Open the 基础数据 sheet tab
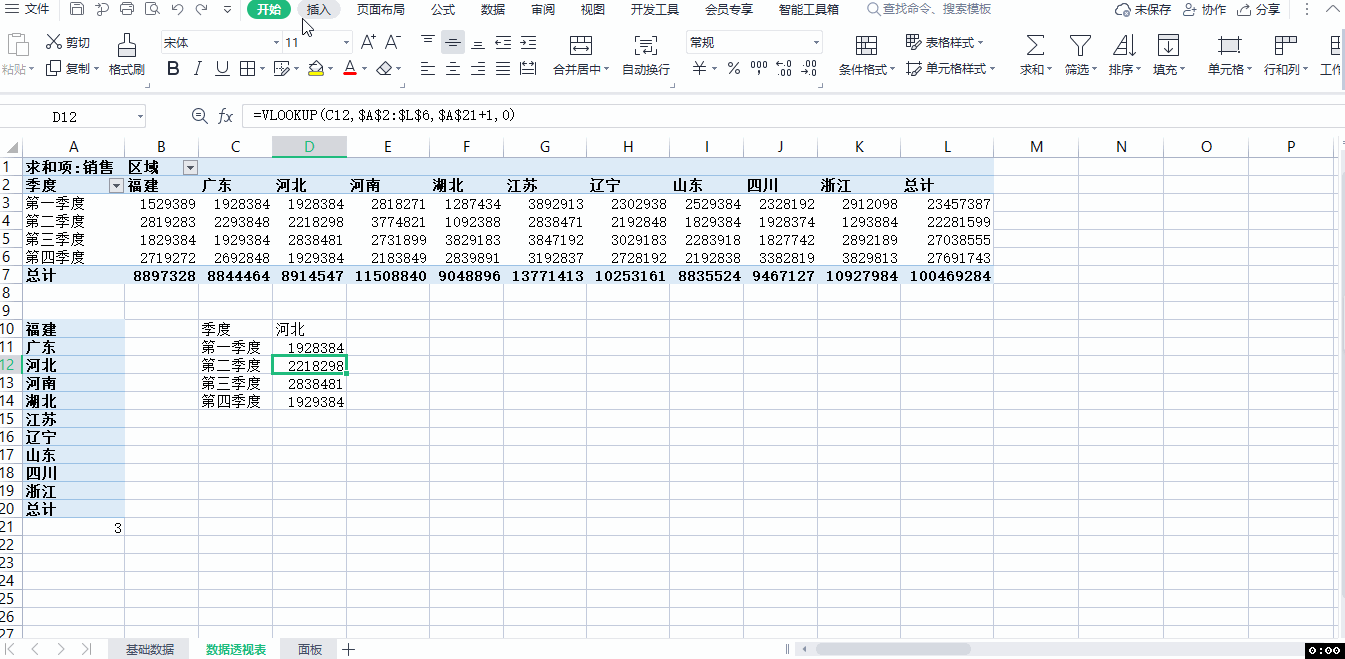The width and height of the screenshot is (1345, 659). [149, 650]
